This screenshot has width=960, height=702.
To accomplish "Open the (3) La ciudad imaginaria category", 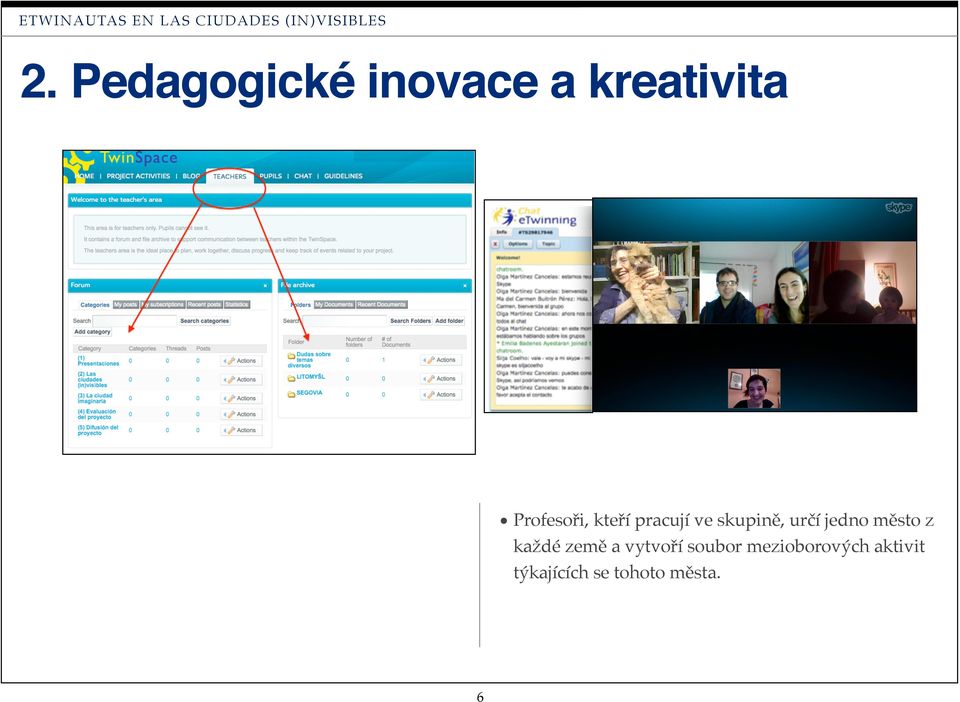I will coord(95,398).
